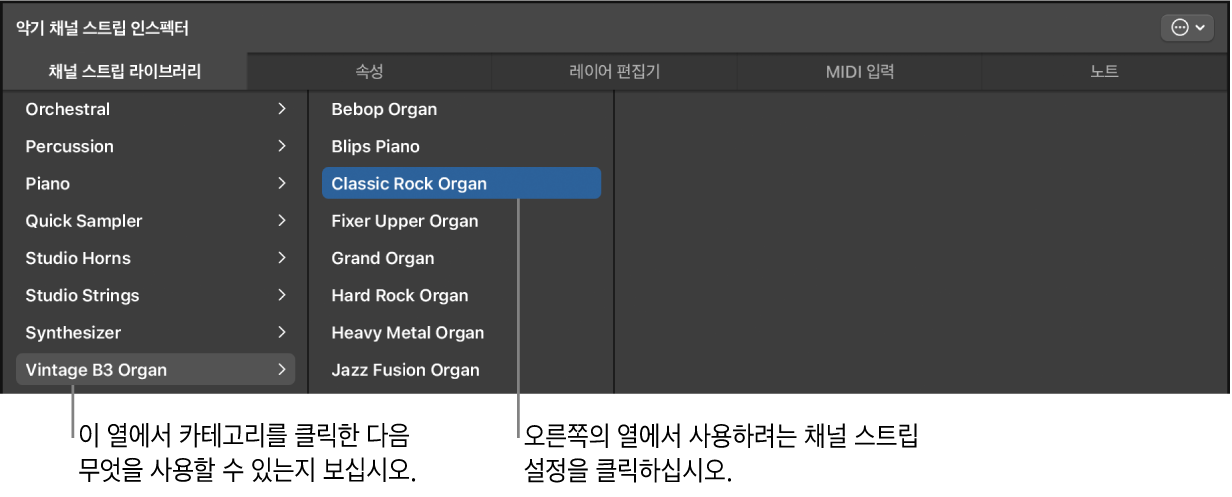The width and height of the screenshot is (1232, 497).
Task: Expand the Quick Sampler chevron arrow
Action: pyautogui.click(x=282, y=221)
